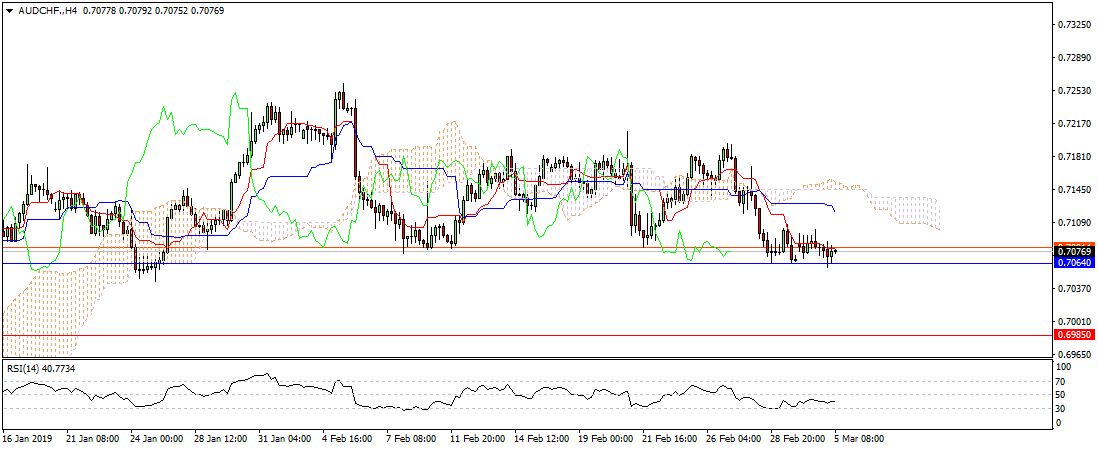1098x450 pixels.
Task: Click the time axis label 11 Feb 20:00
Action: pos(478,439)
